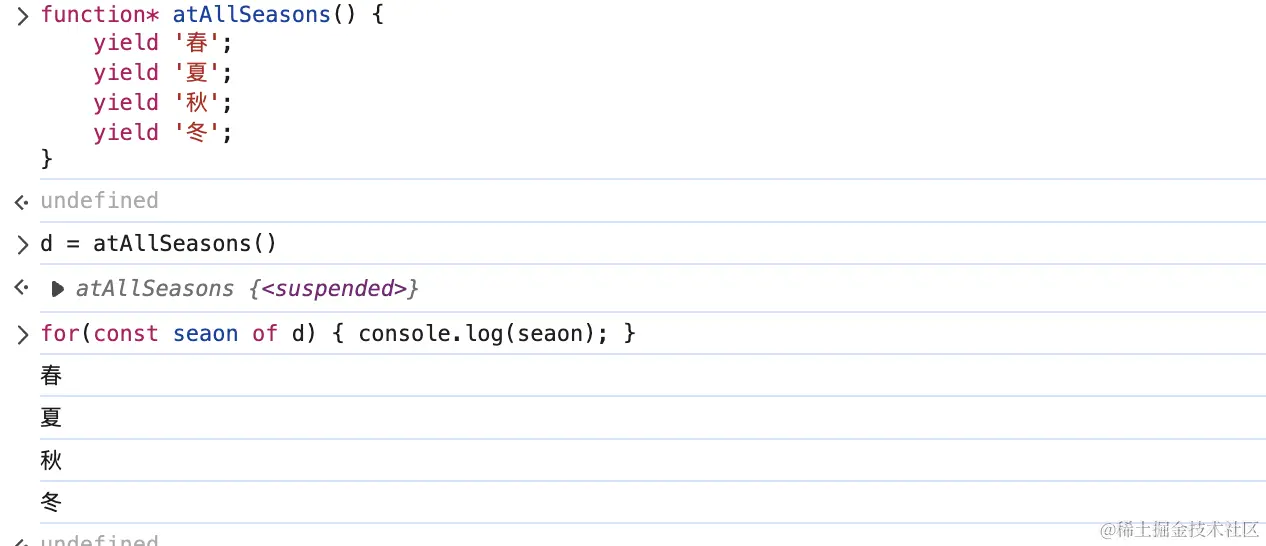The height and width of the screenshot is (546, 1266).
Task: Click the yield '夏' code line
Action: click(163, 73)
